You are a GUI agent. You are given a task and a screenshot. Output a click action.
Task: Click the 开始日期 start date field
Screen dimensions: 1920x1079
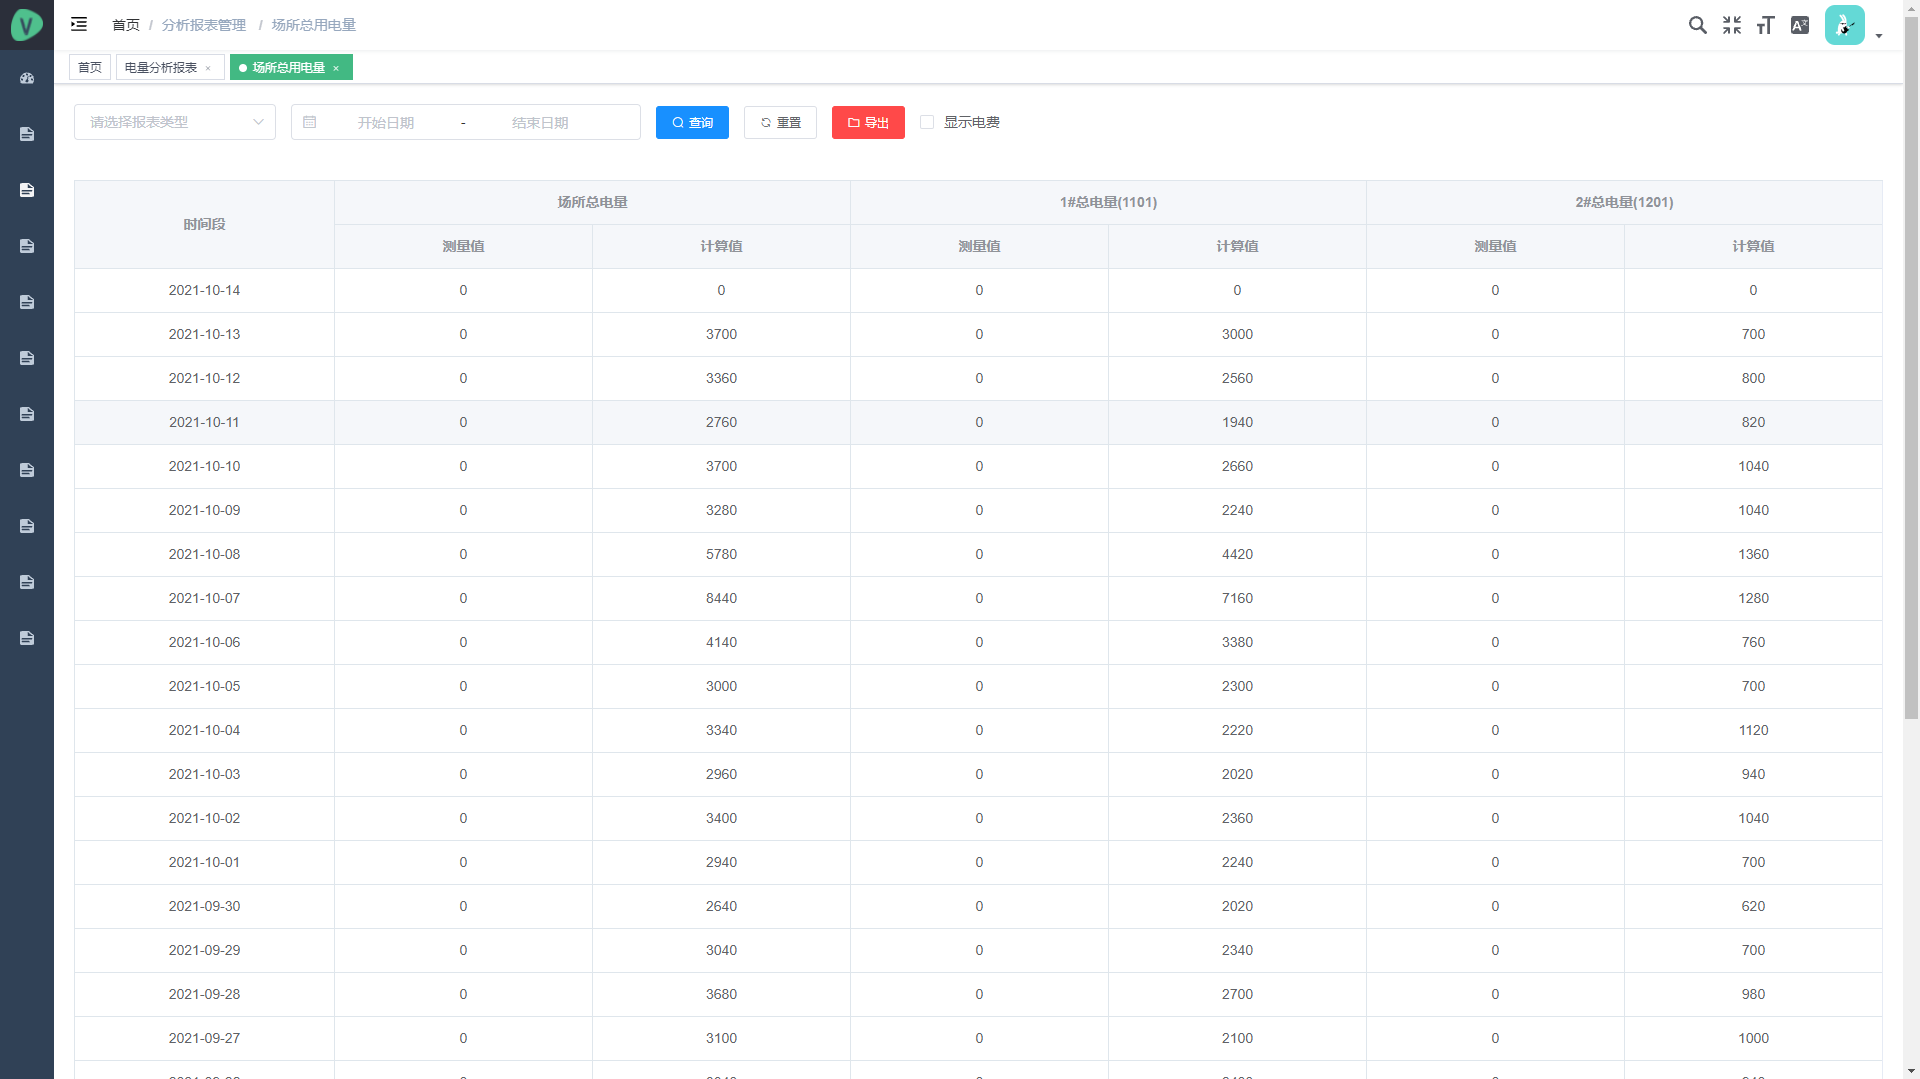point(386,122)
